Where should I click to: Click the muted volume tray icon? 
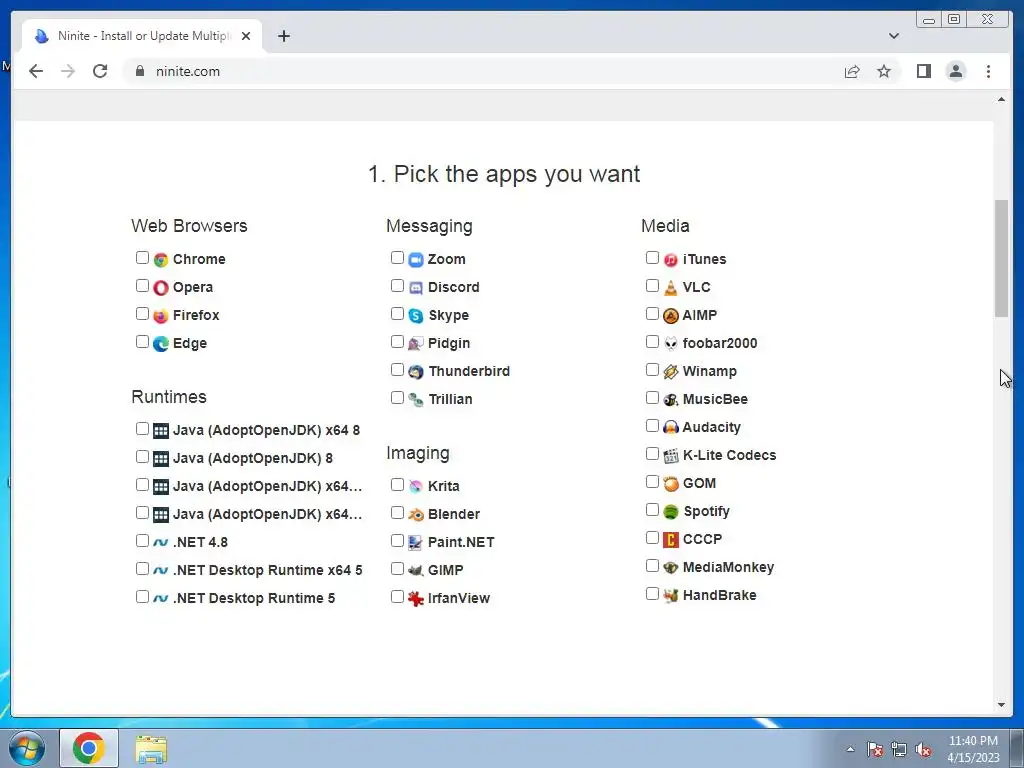click(x=923, y=750)
